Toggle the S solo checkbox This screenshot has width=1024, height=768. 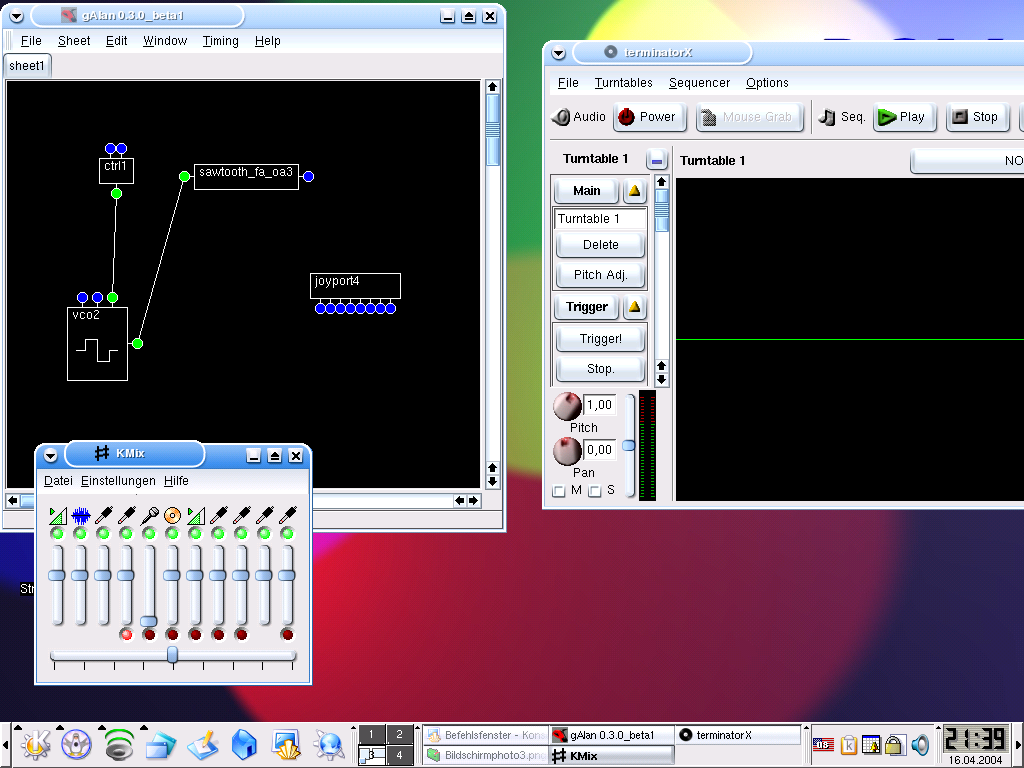(595, 491)
